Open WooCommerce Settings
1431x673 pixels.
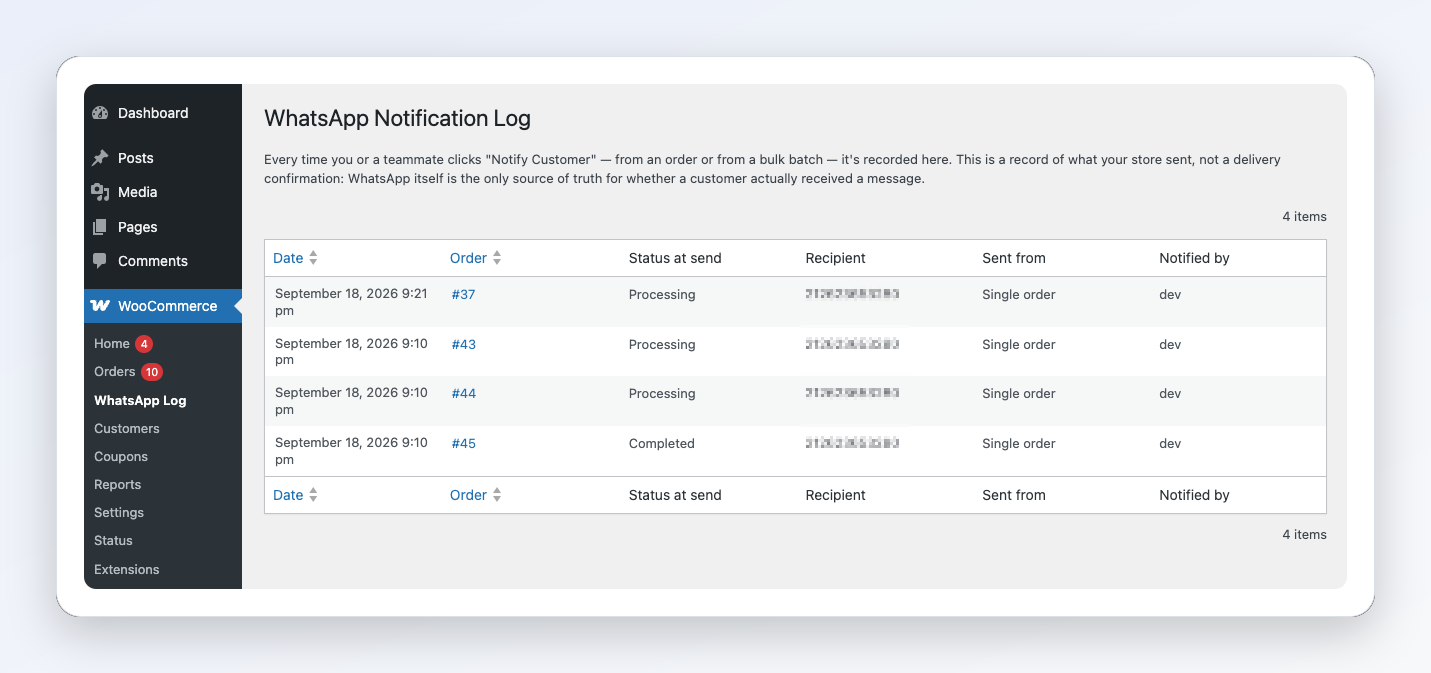119,513
